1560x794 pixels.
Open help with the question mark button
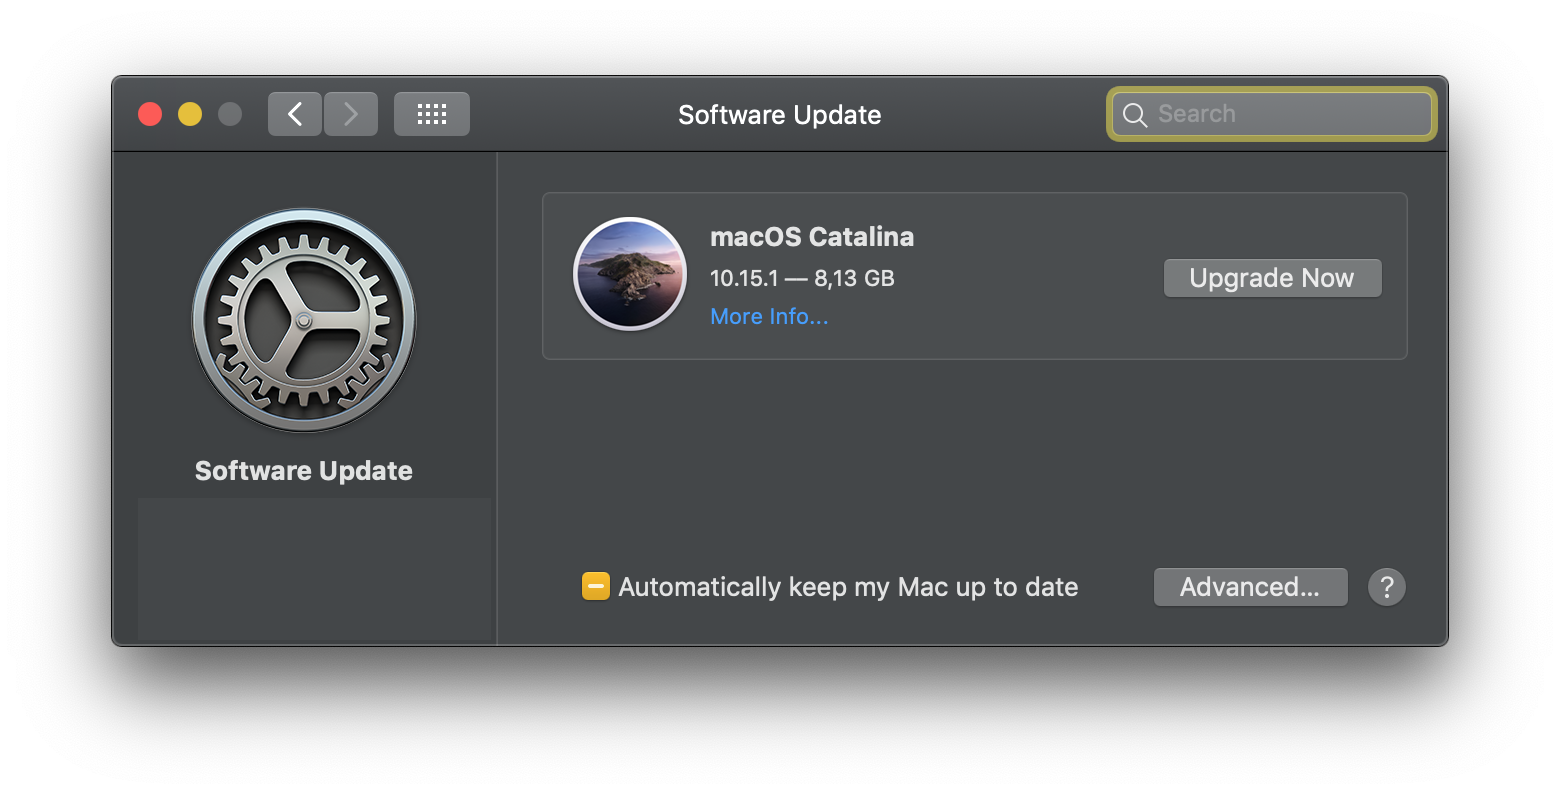(1386, 587)
